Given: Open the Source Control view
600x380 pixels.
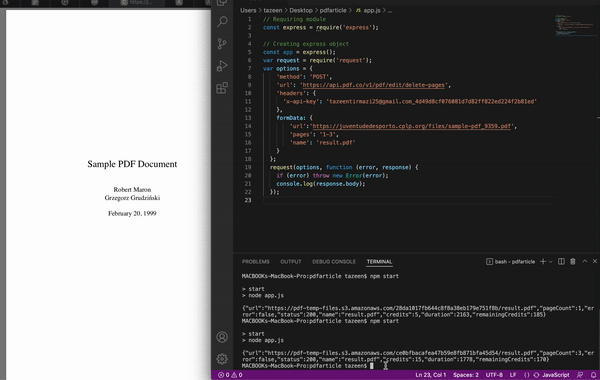Looking at the screenshot, I should [222, 44].
